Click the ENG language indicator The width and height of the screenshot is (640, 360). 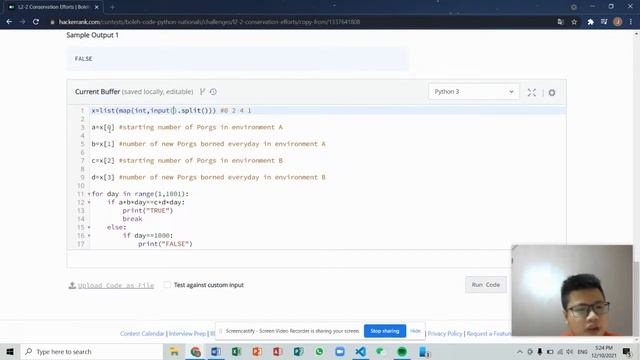point(582,351)
